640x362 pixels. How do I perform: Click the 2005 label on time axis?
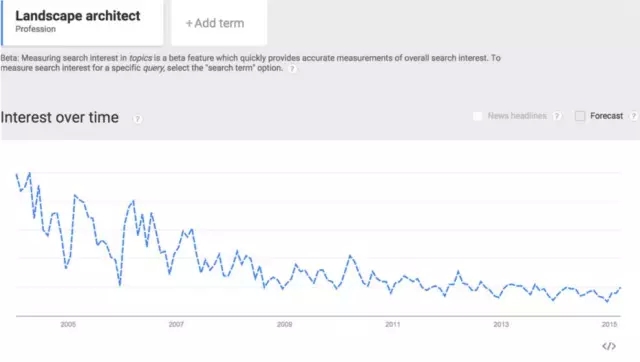click(68, 324)
